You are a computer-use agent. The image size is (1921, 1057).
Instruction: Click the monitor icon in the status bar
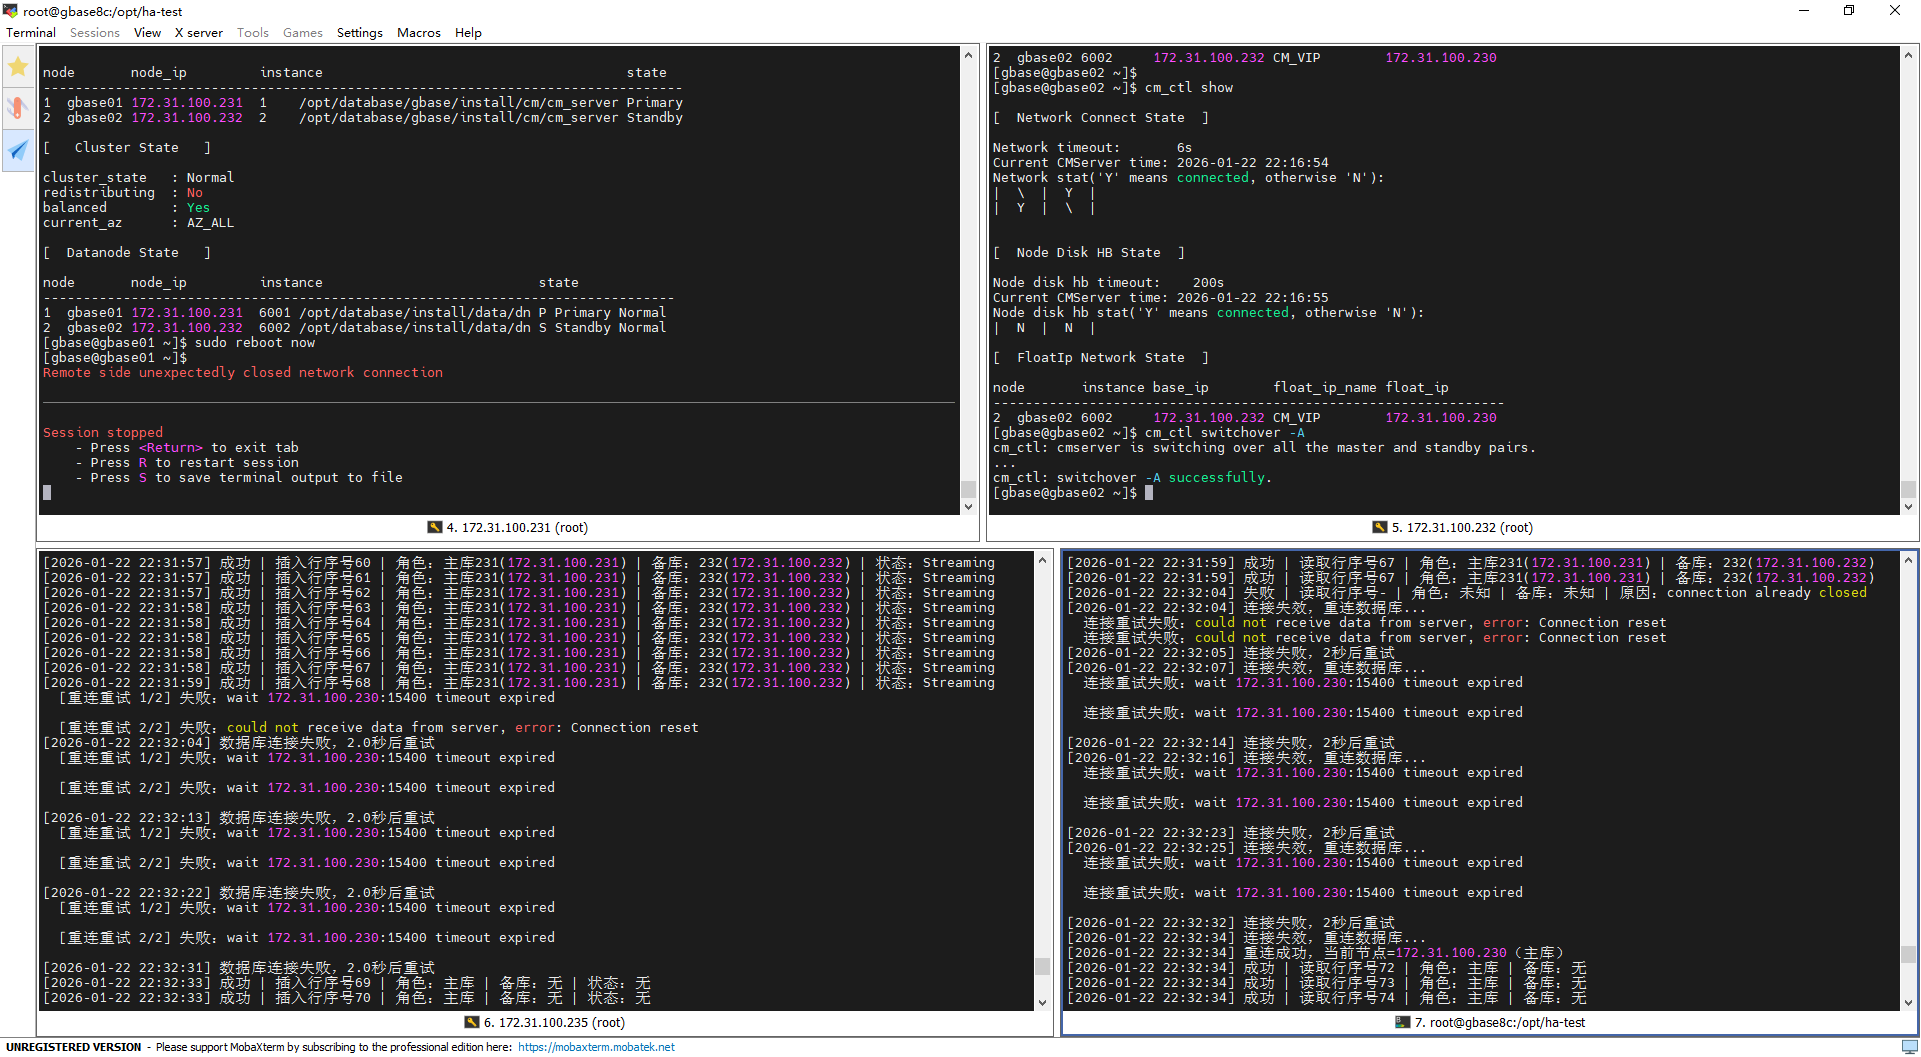1909,1046
